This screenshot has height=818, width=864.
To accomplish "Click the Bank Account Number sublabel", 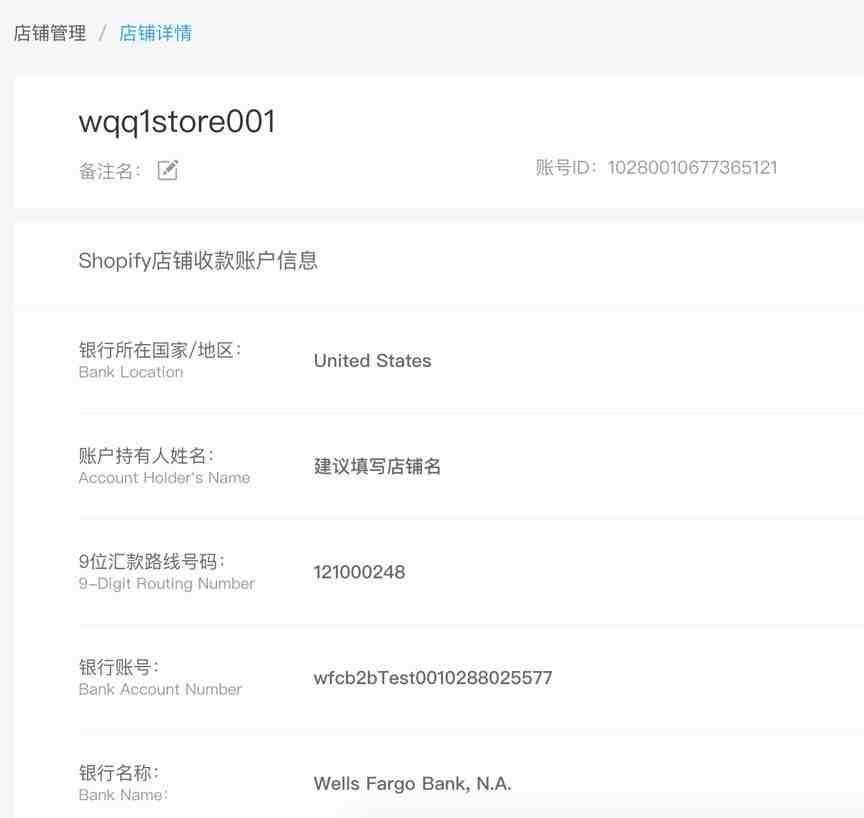I will pyautogui.click(x=160, y=690).
